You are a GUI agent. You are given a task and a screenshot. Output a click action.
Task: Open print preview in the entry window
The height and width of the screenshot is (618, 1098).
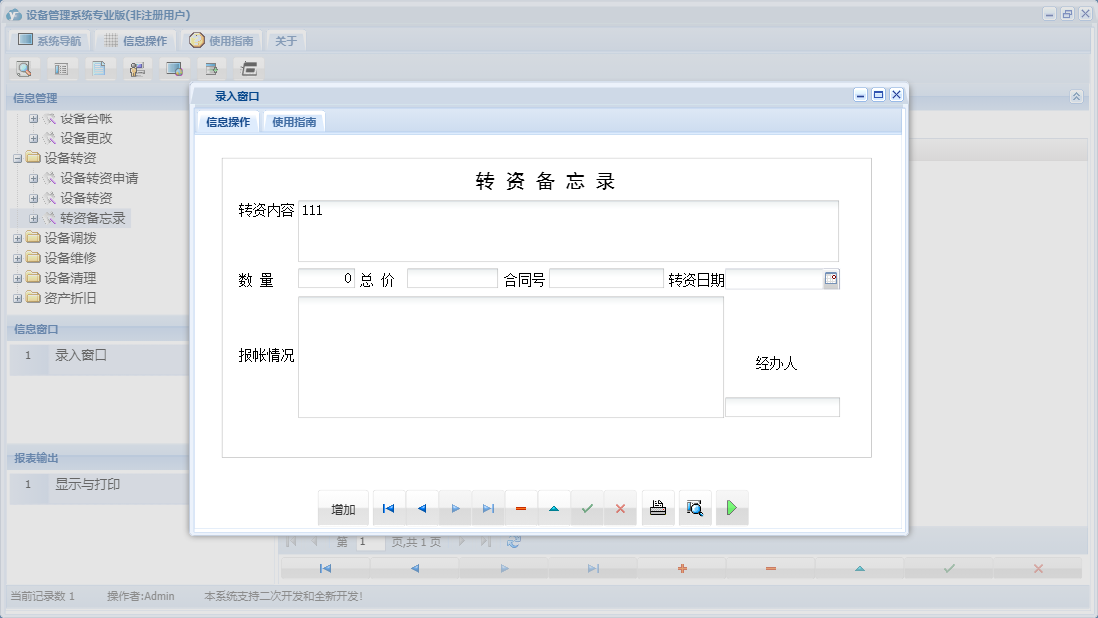coord(694,508)
